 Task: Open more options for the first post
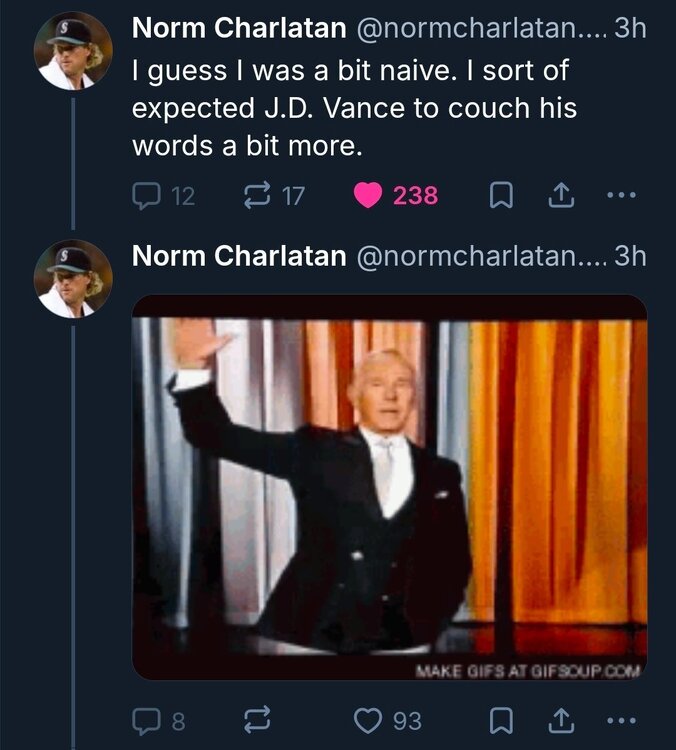622,195
